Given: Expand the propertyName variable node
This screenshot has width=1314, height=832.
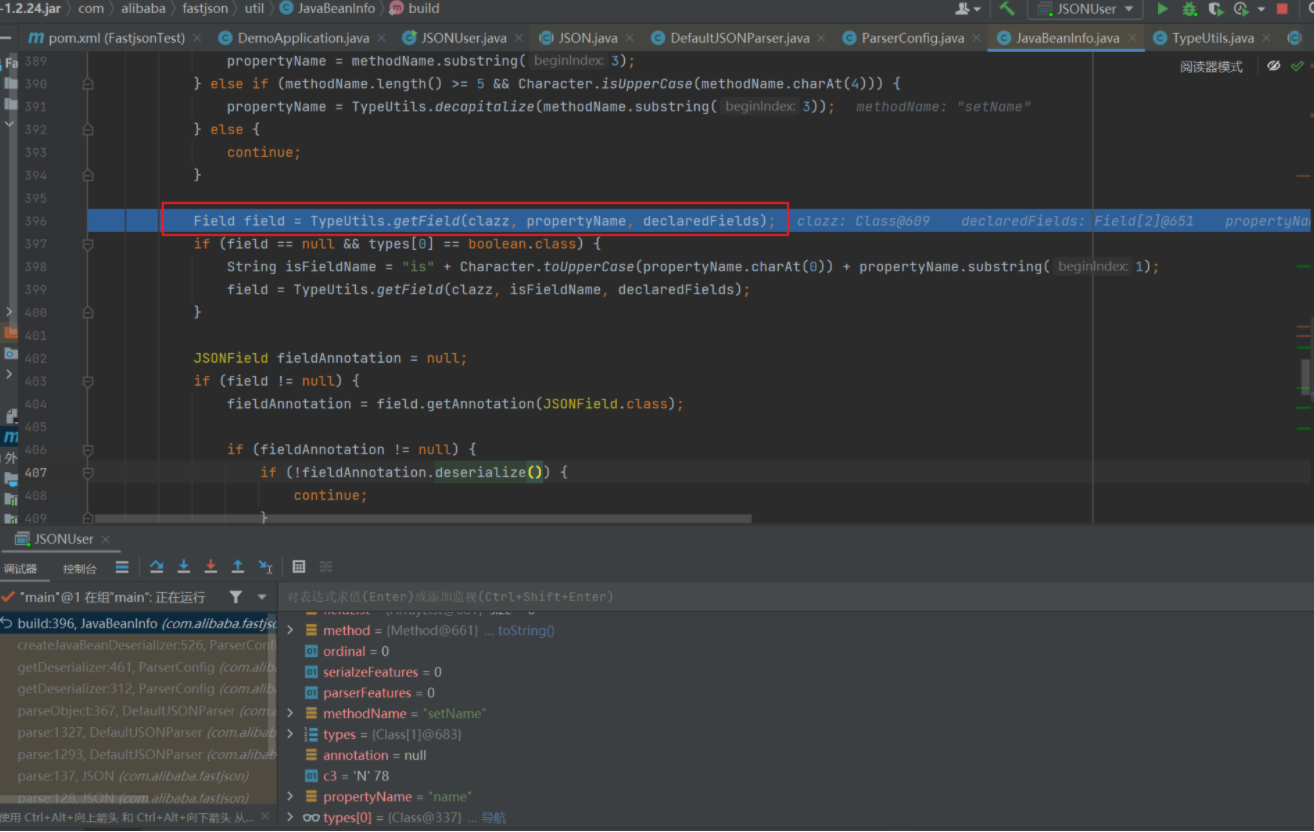Looking at the screenshot, I should (291, 796).
